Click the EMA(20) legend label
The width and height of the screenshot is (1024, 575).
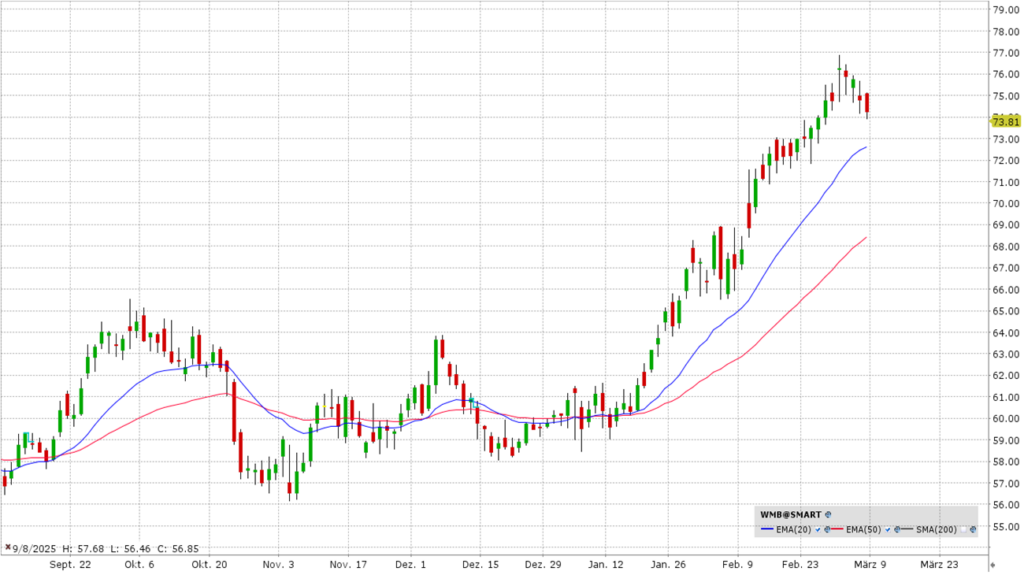[x=793, y=529]
